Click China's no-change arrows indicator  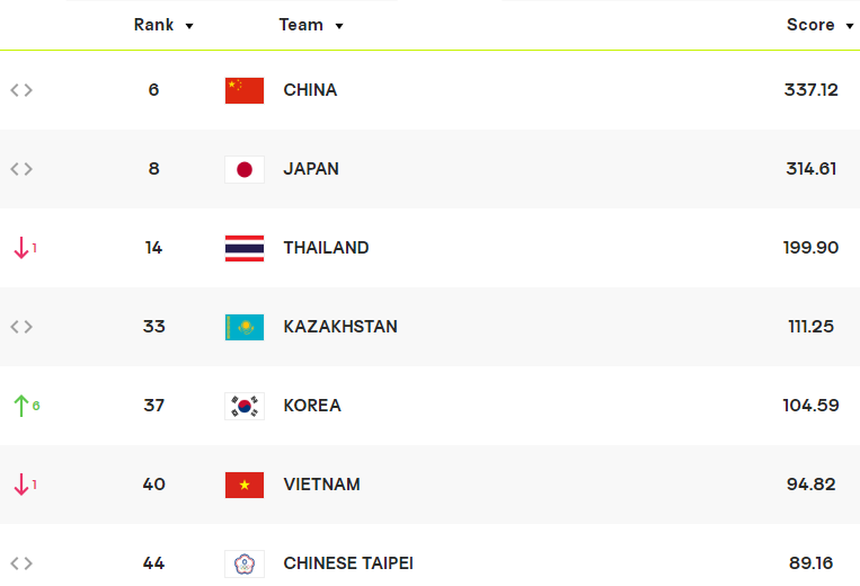(21, 90)
